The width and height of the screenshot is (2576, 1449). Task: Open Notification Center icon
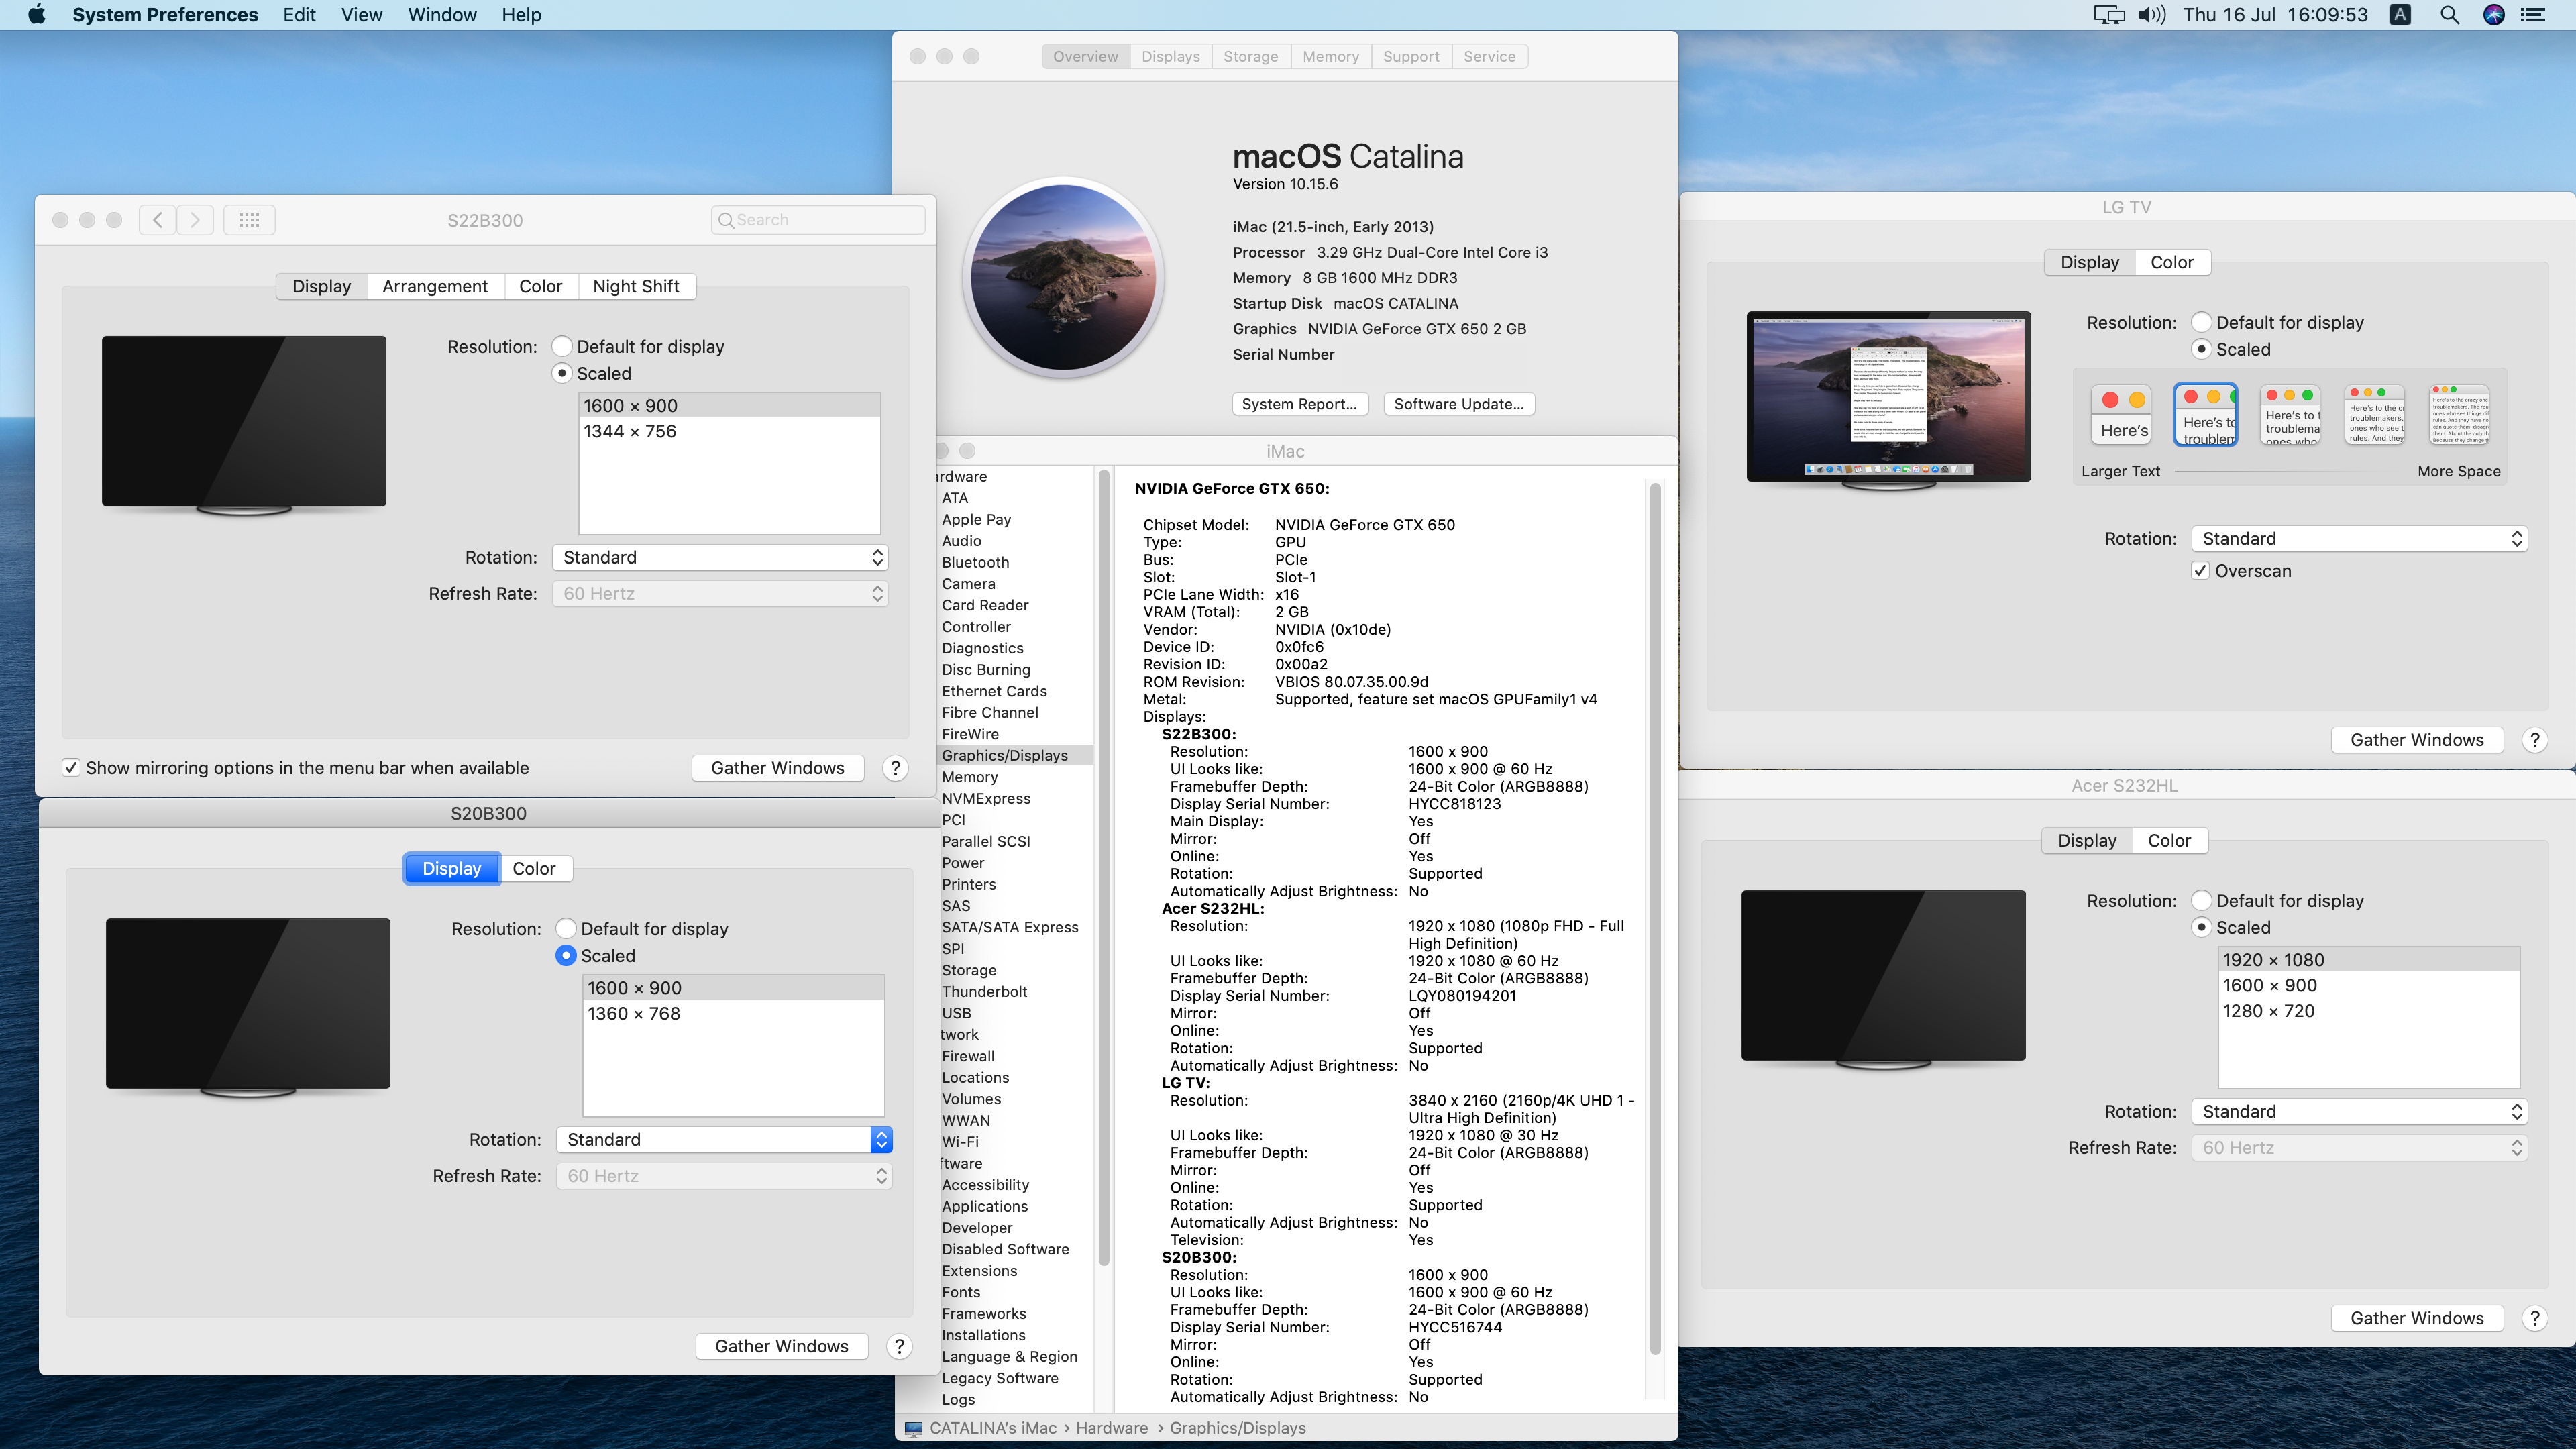2532,15
